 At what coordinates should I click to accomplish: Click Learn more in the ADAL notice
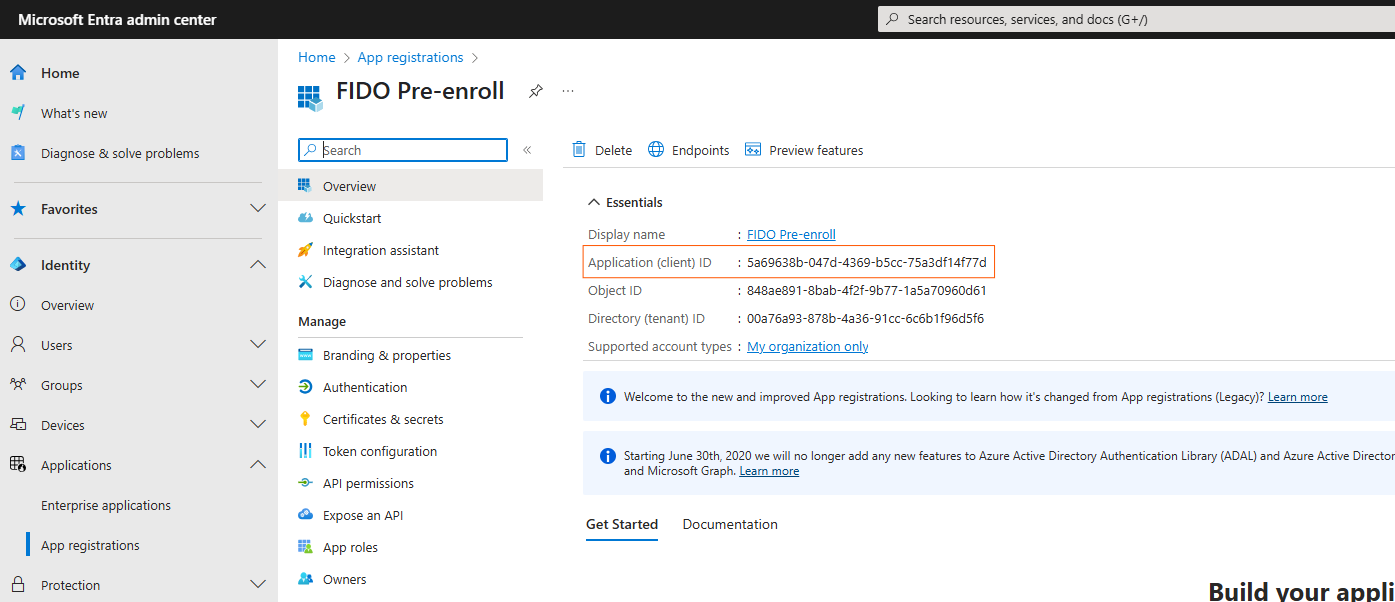coord(769,471)
